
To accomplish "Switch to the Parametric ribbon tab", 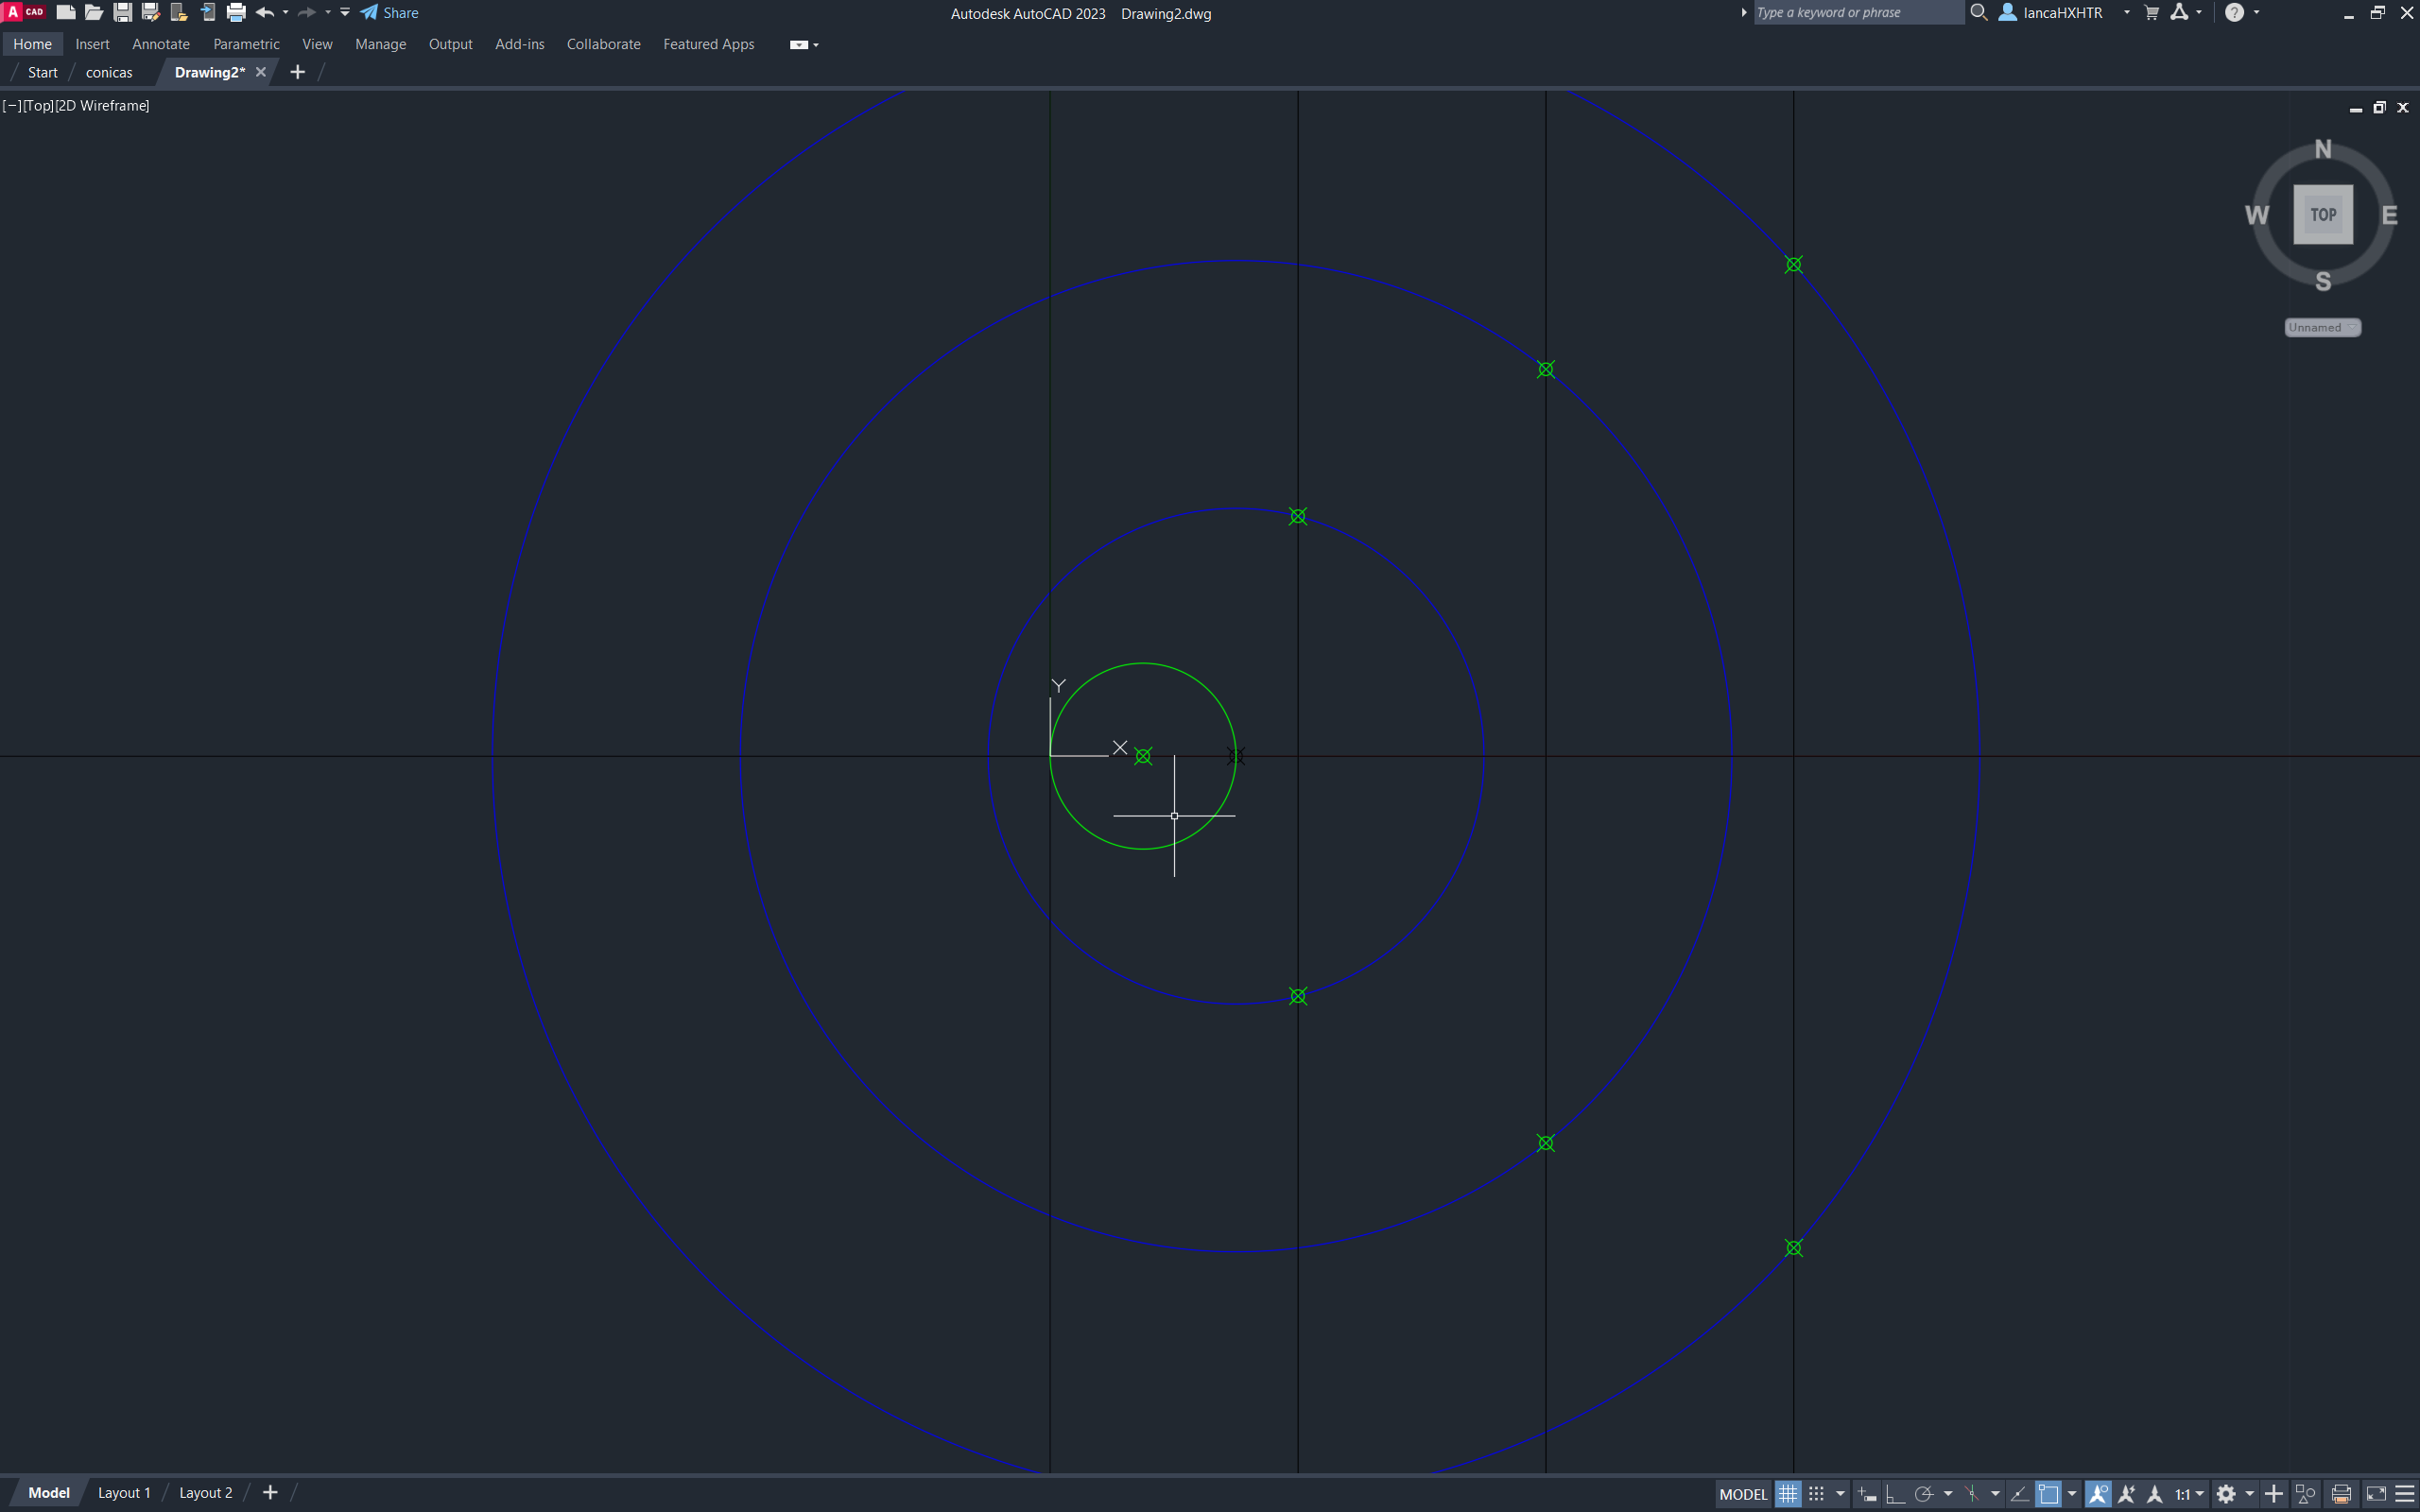I will tap(246, 44).
